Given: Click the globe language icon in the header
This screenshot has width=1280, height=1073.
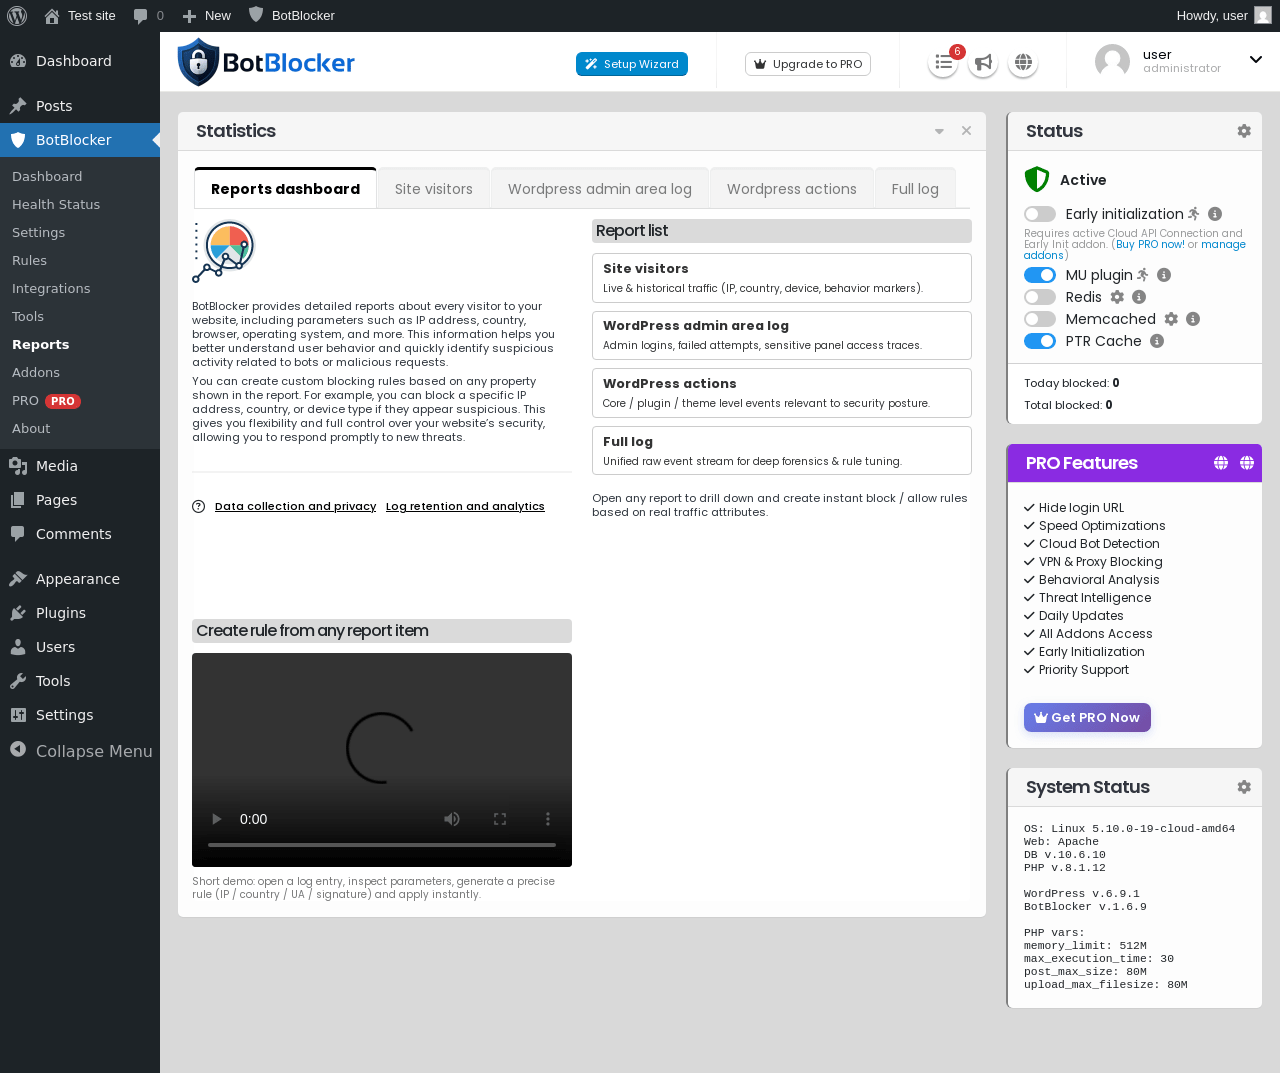Looking at the screenshot, I should 1023,63.
